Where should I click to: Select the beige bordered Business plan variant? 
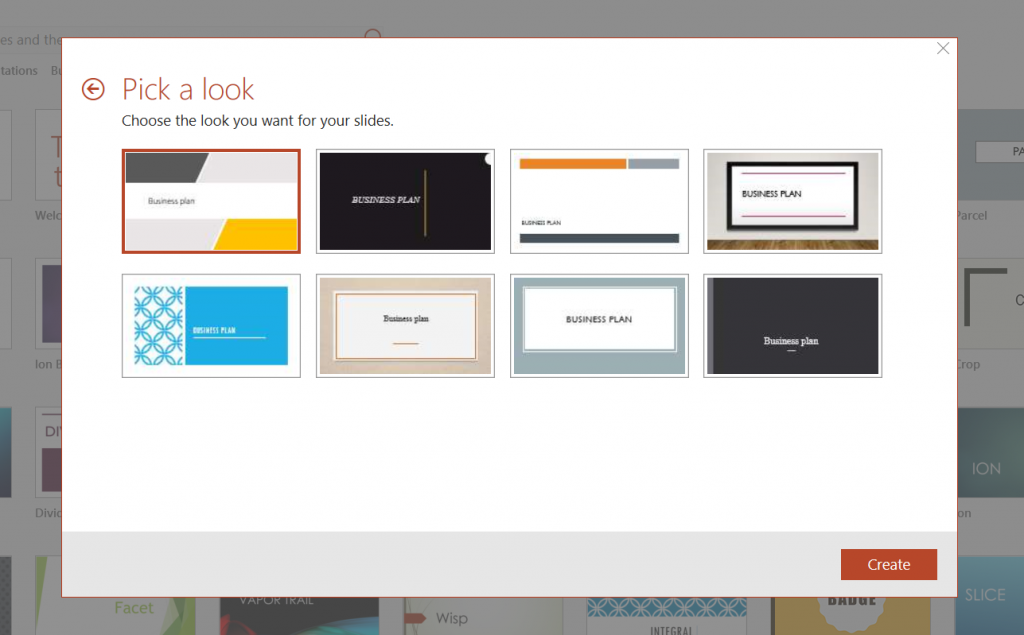404,325
